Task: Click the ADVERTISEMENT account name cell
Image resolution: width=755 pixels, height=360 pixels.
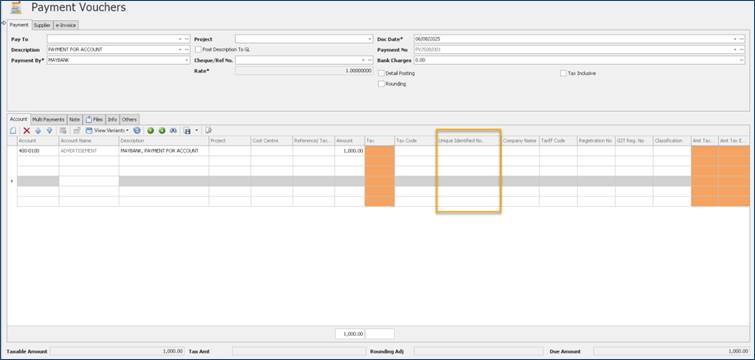Action: coord(89,151)
